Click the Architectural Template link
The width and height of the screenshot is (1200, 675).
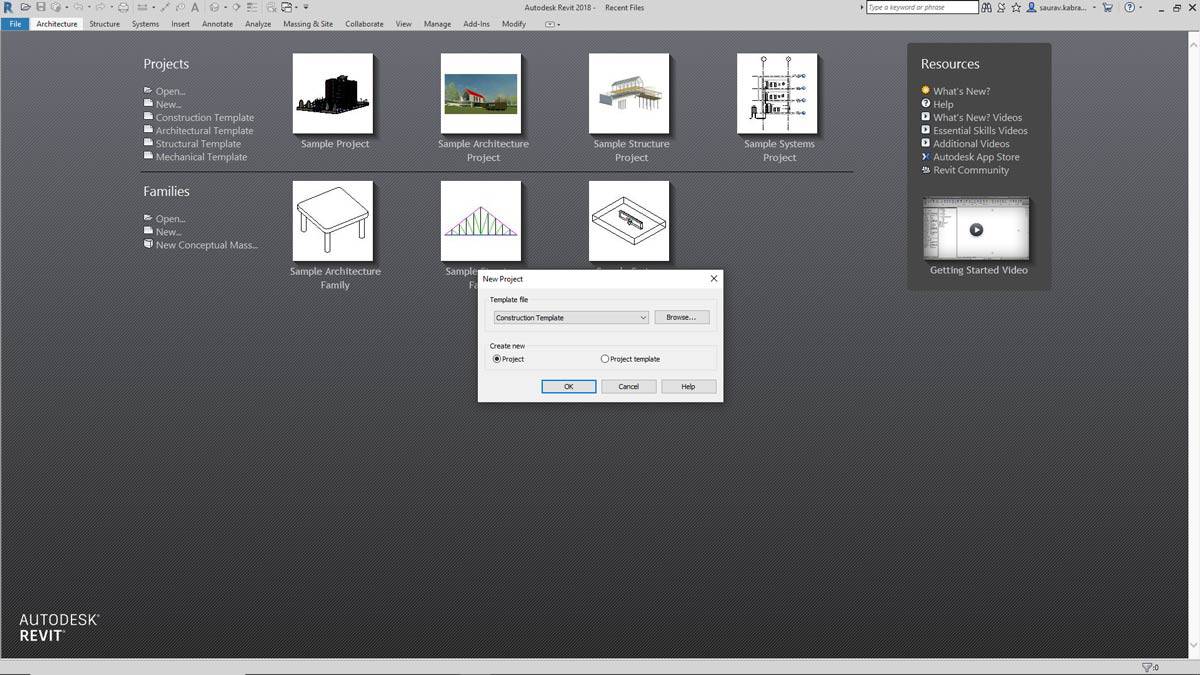coord(204,130)
